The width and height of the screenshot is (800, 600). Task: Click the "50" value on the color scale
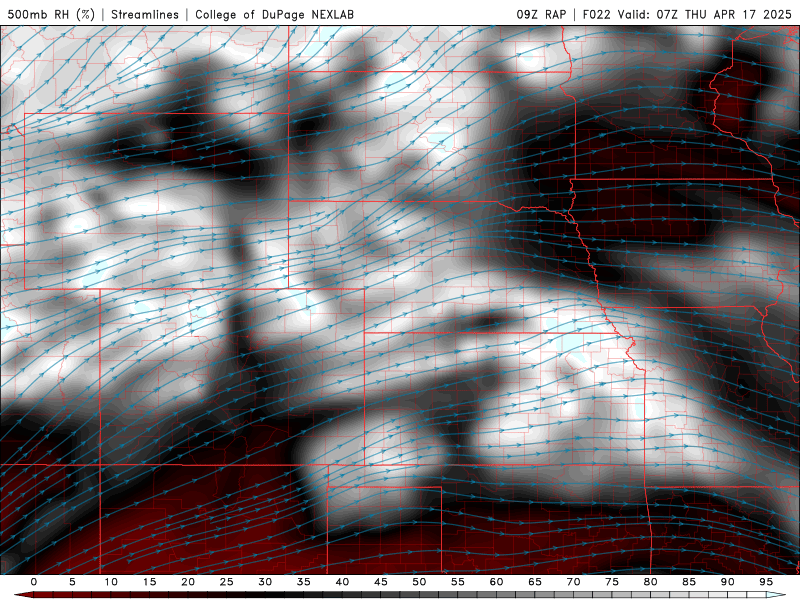419,582
